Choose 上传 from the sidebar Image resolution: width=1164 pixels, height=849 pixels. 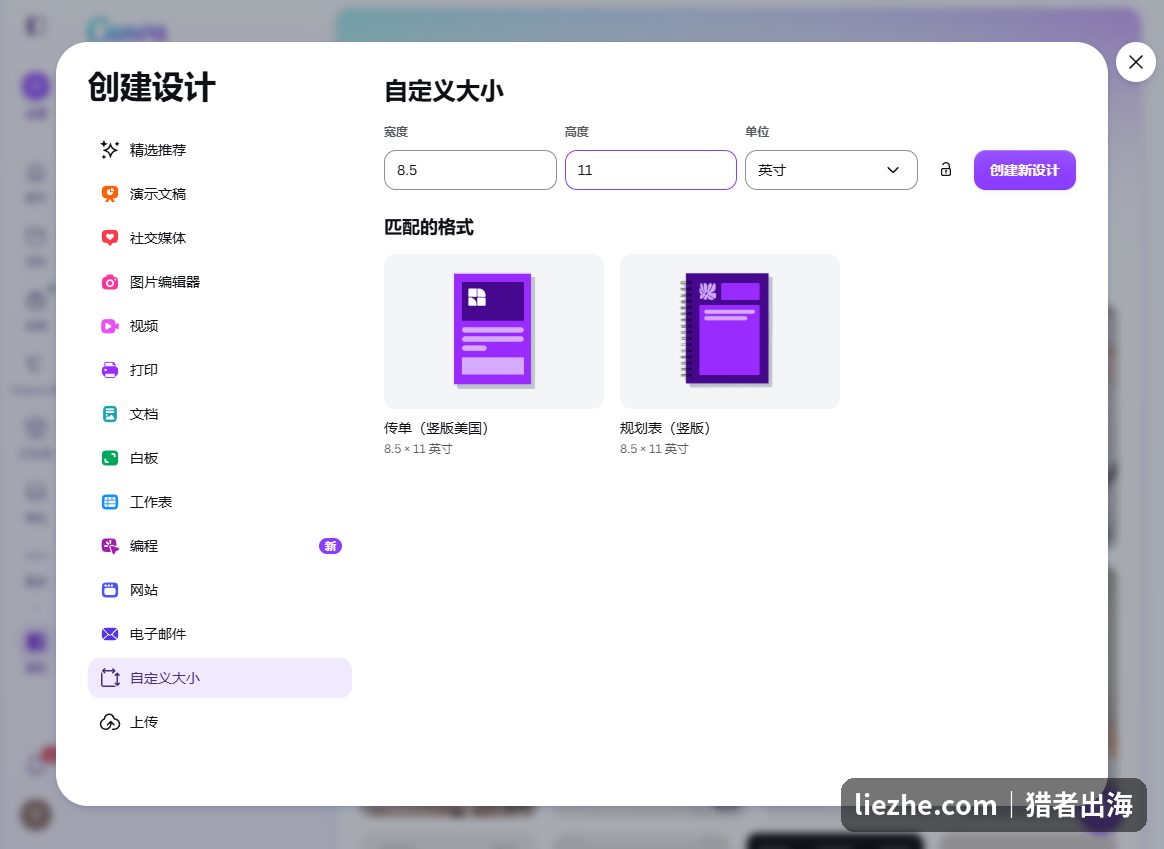click(220, 722)
